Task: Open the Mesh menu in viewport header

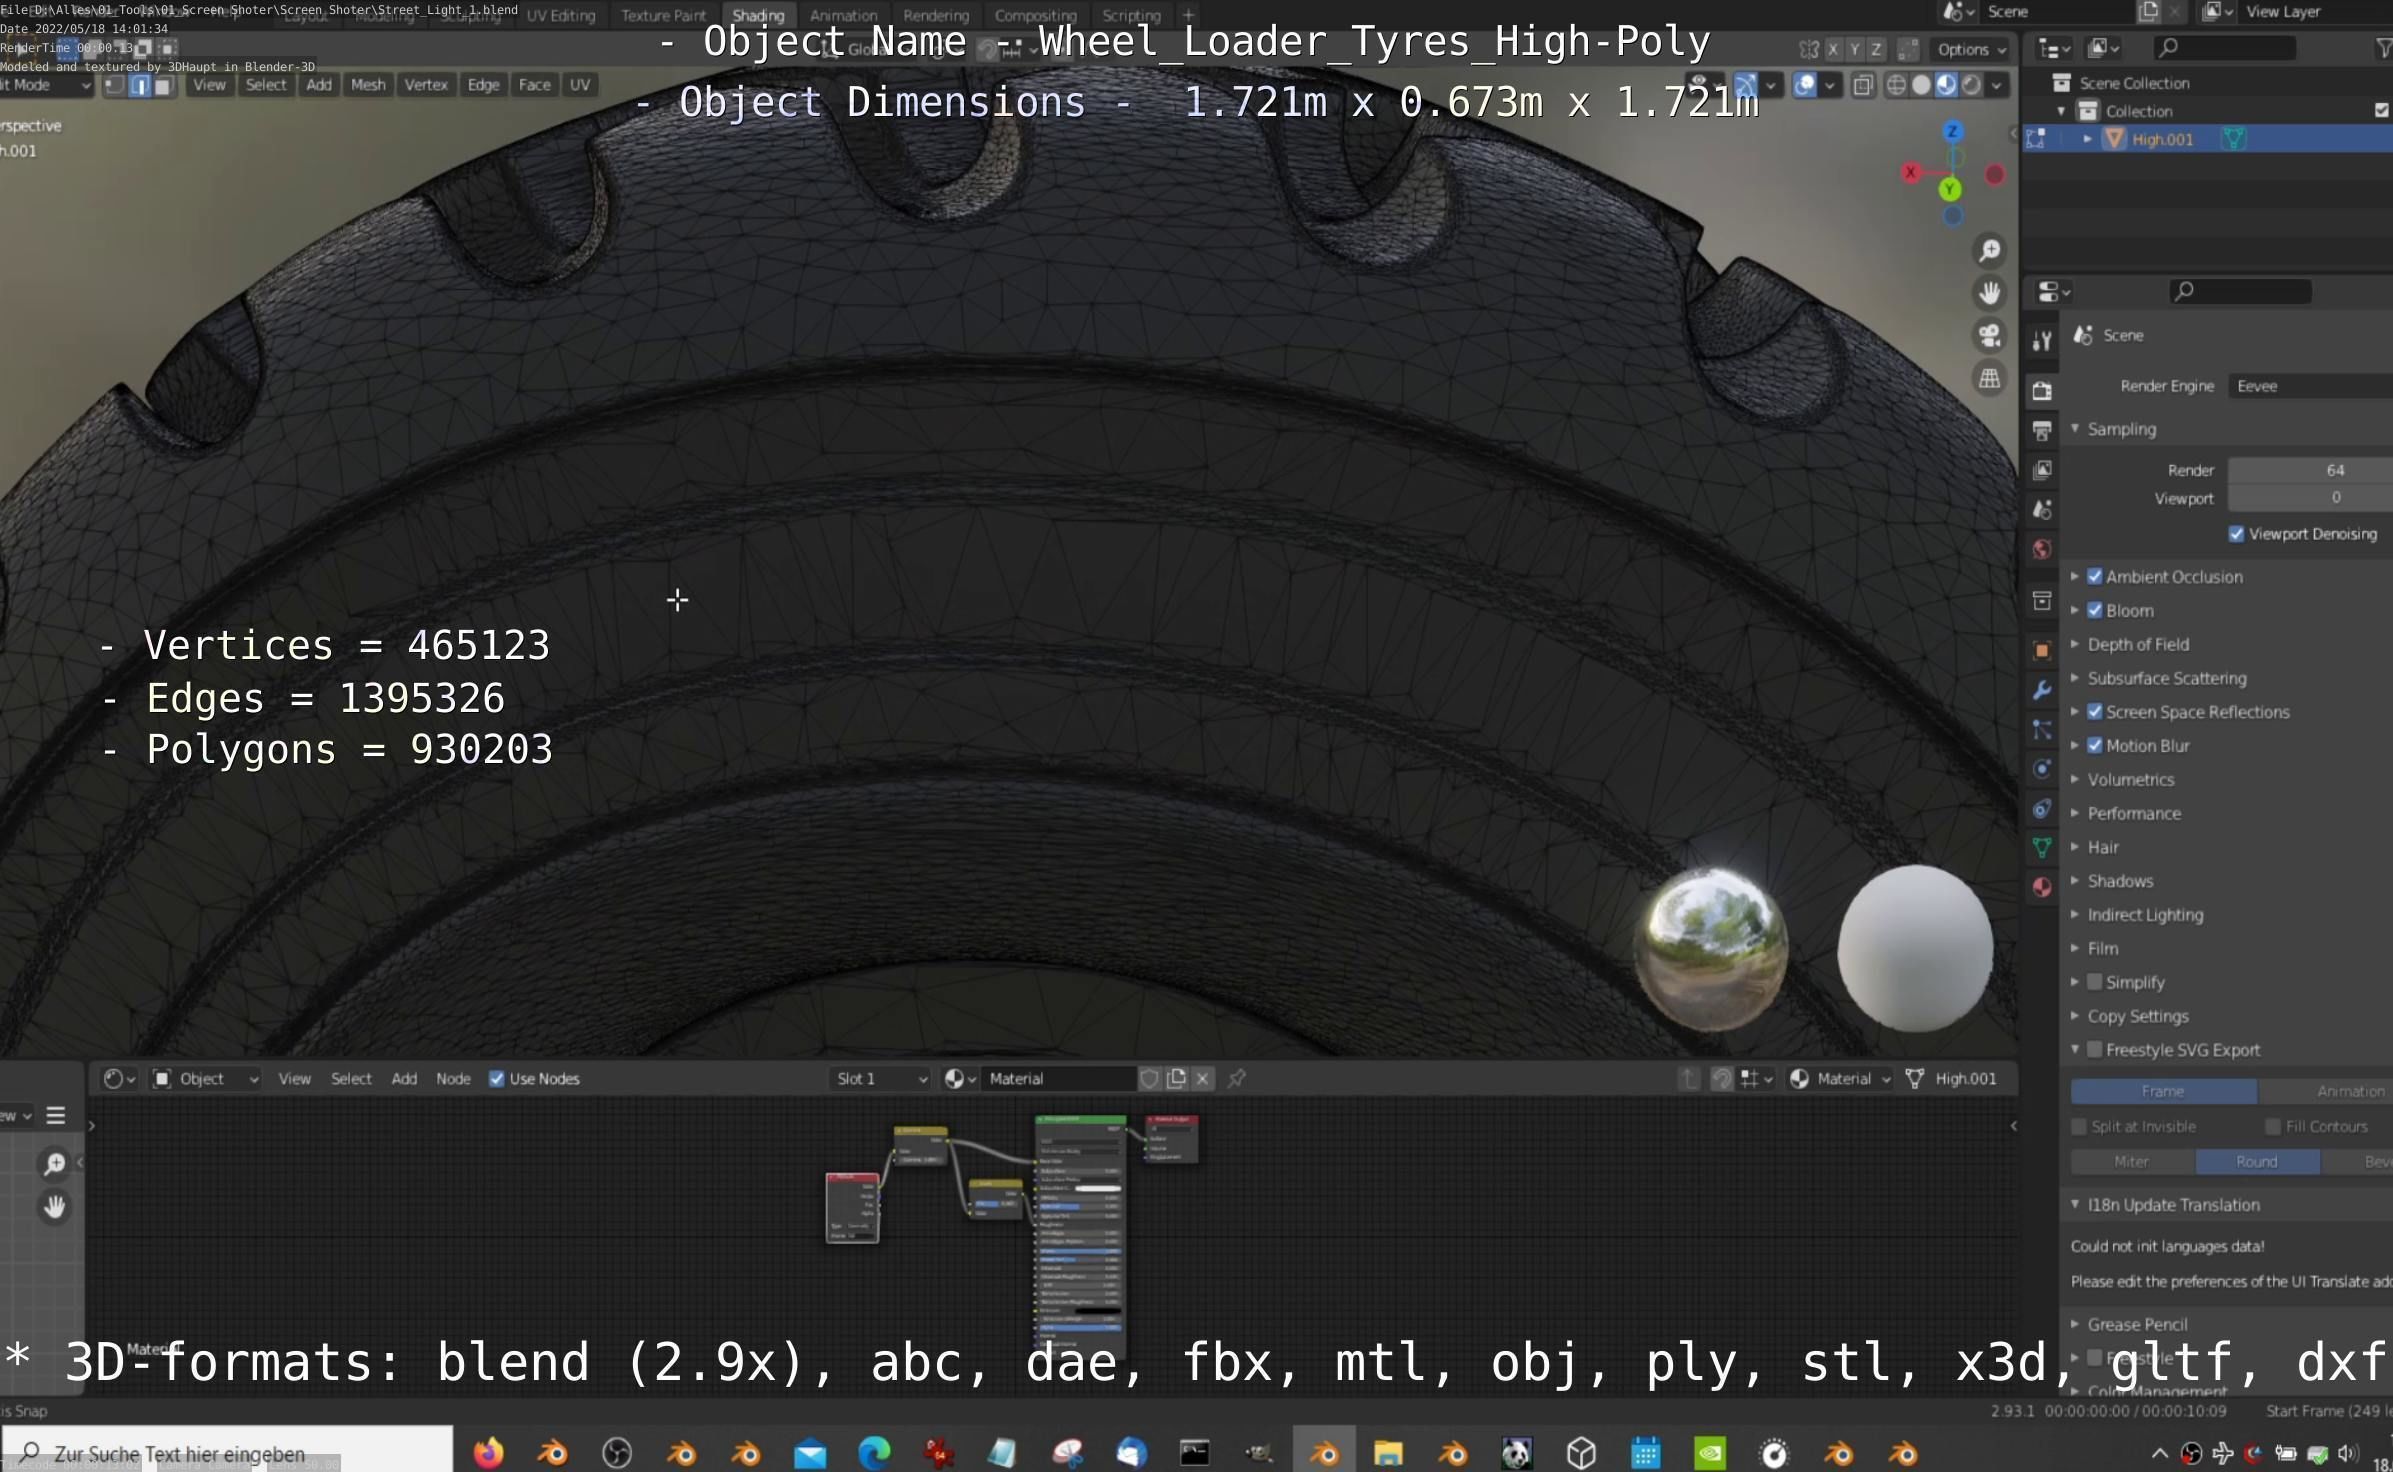Action: pyautogui.click(x=368, y=85)
